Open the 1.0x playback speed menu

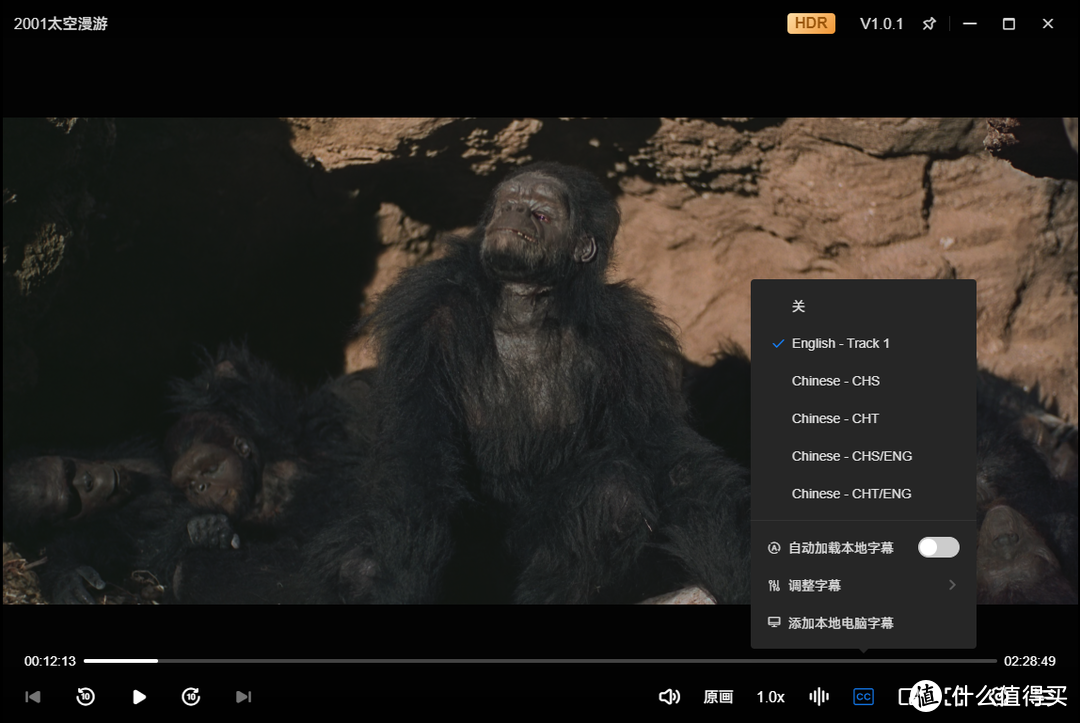[x=770, y=697]
